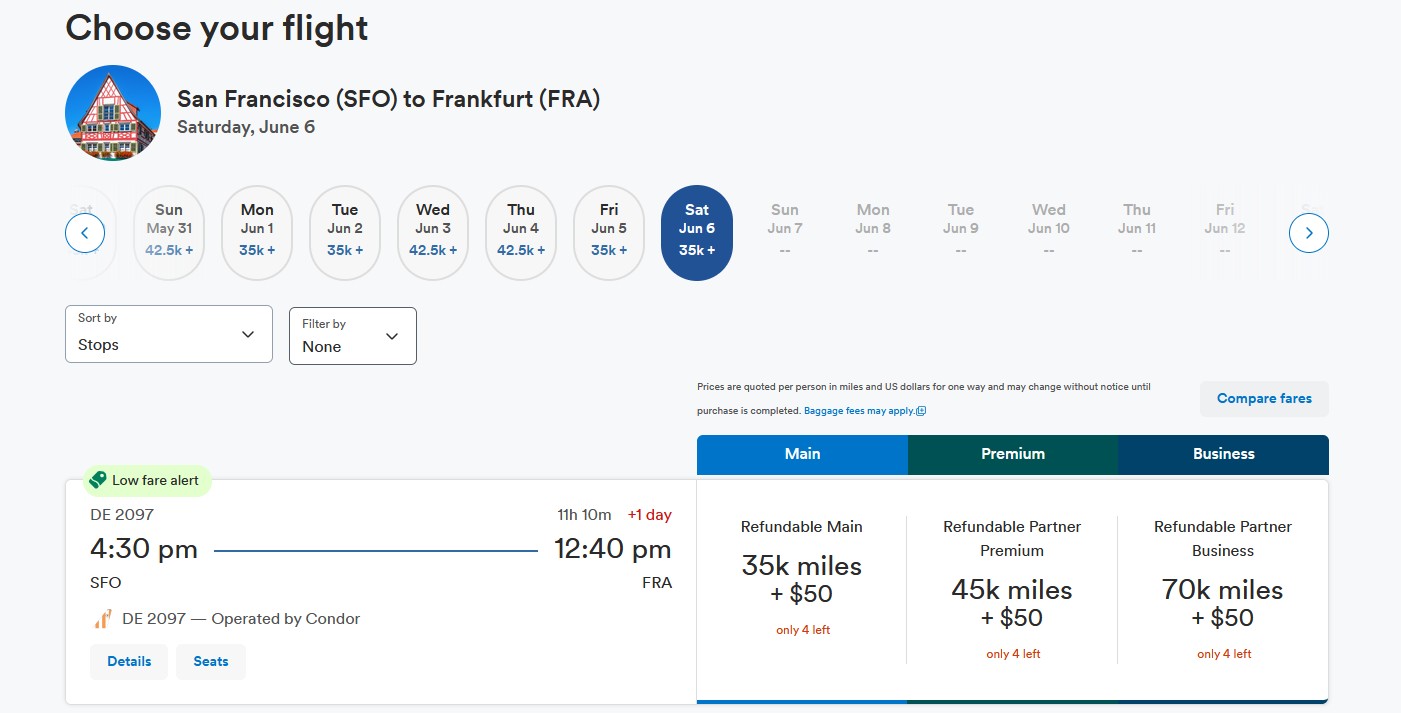Viewport: 1401px width, 713px height.
Task: Go to previous dates with left arrow
Action: [85, 234]
